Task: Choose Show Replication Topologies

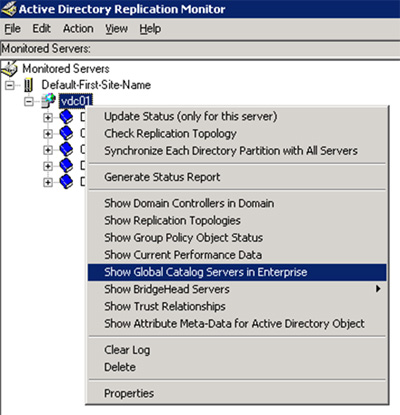Action: pyautogui.click(x=237, y=220)
